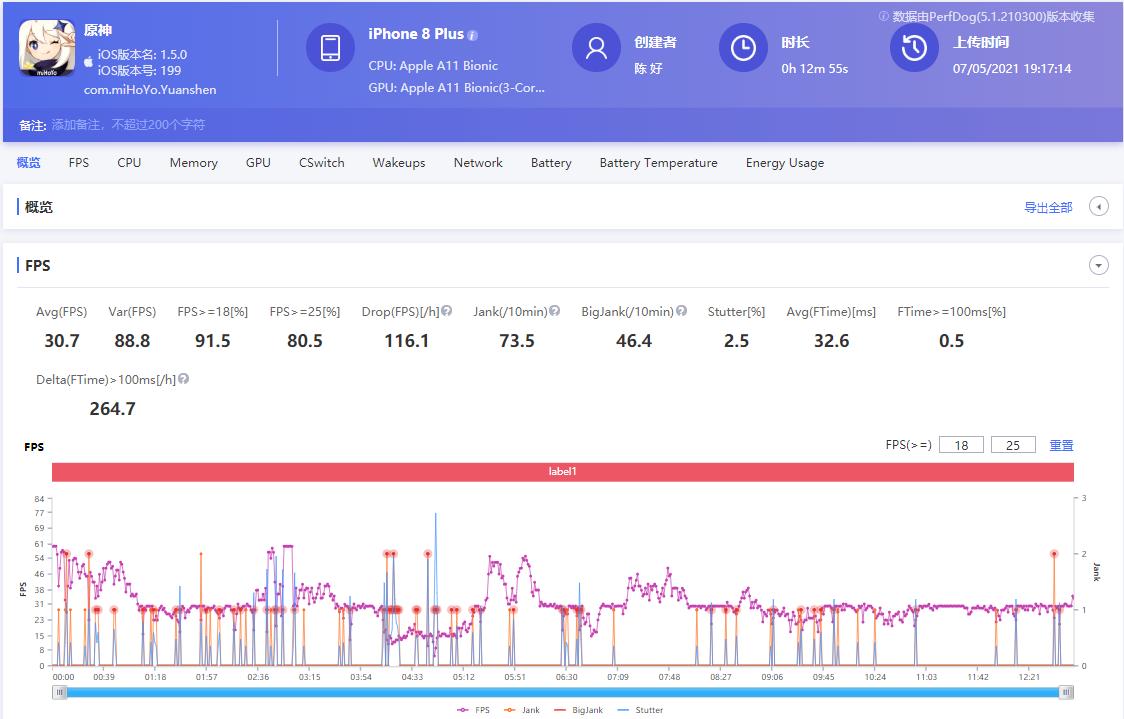Image resolution: width=1124 pixels, height=719 pixels.
Task: Click the Genshin Impact app icon
Action: (47, 48)
